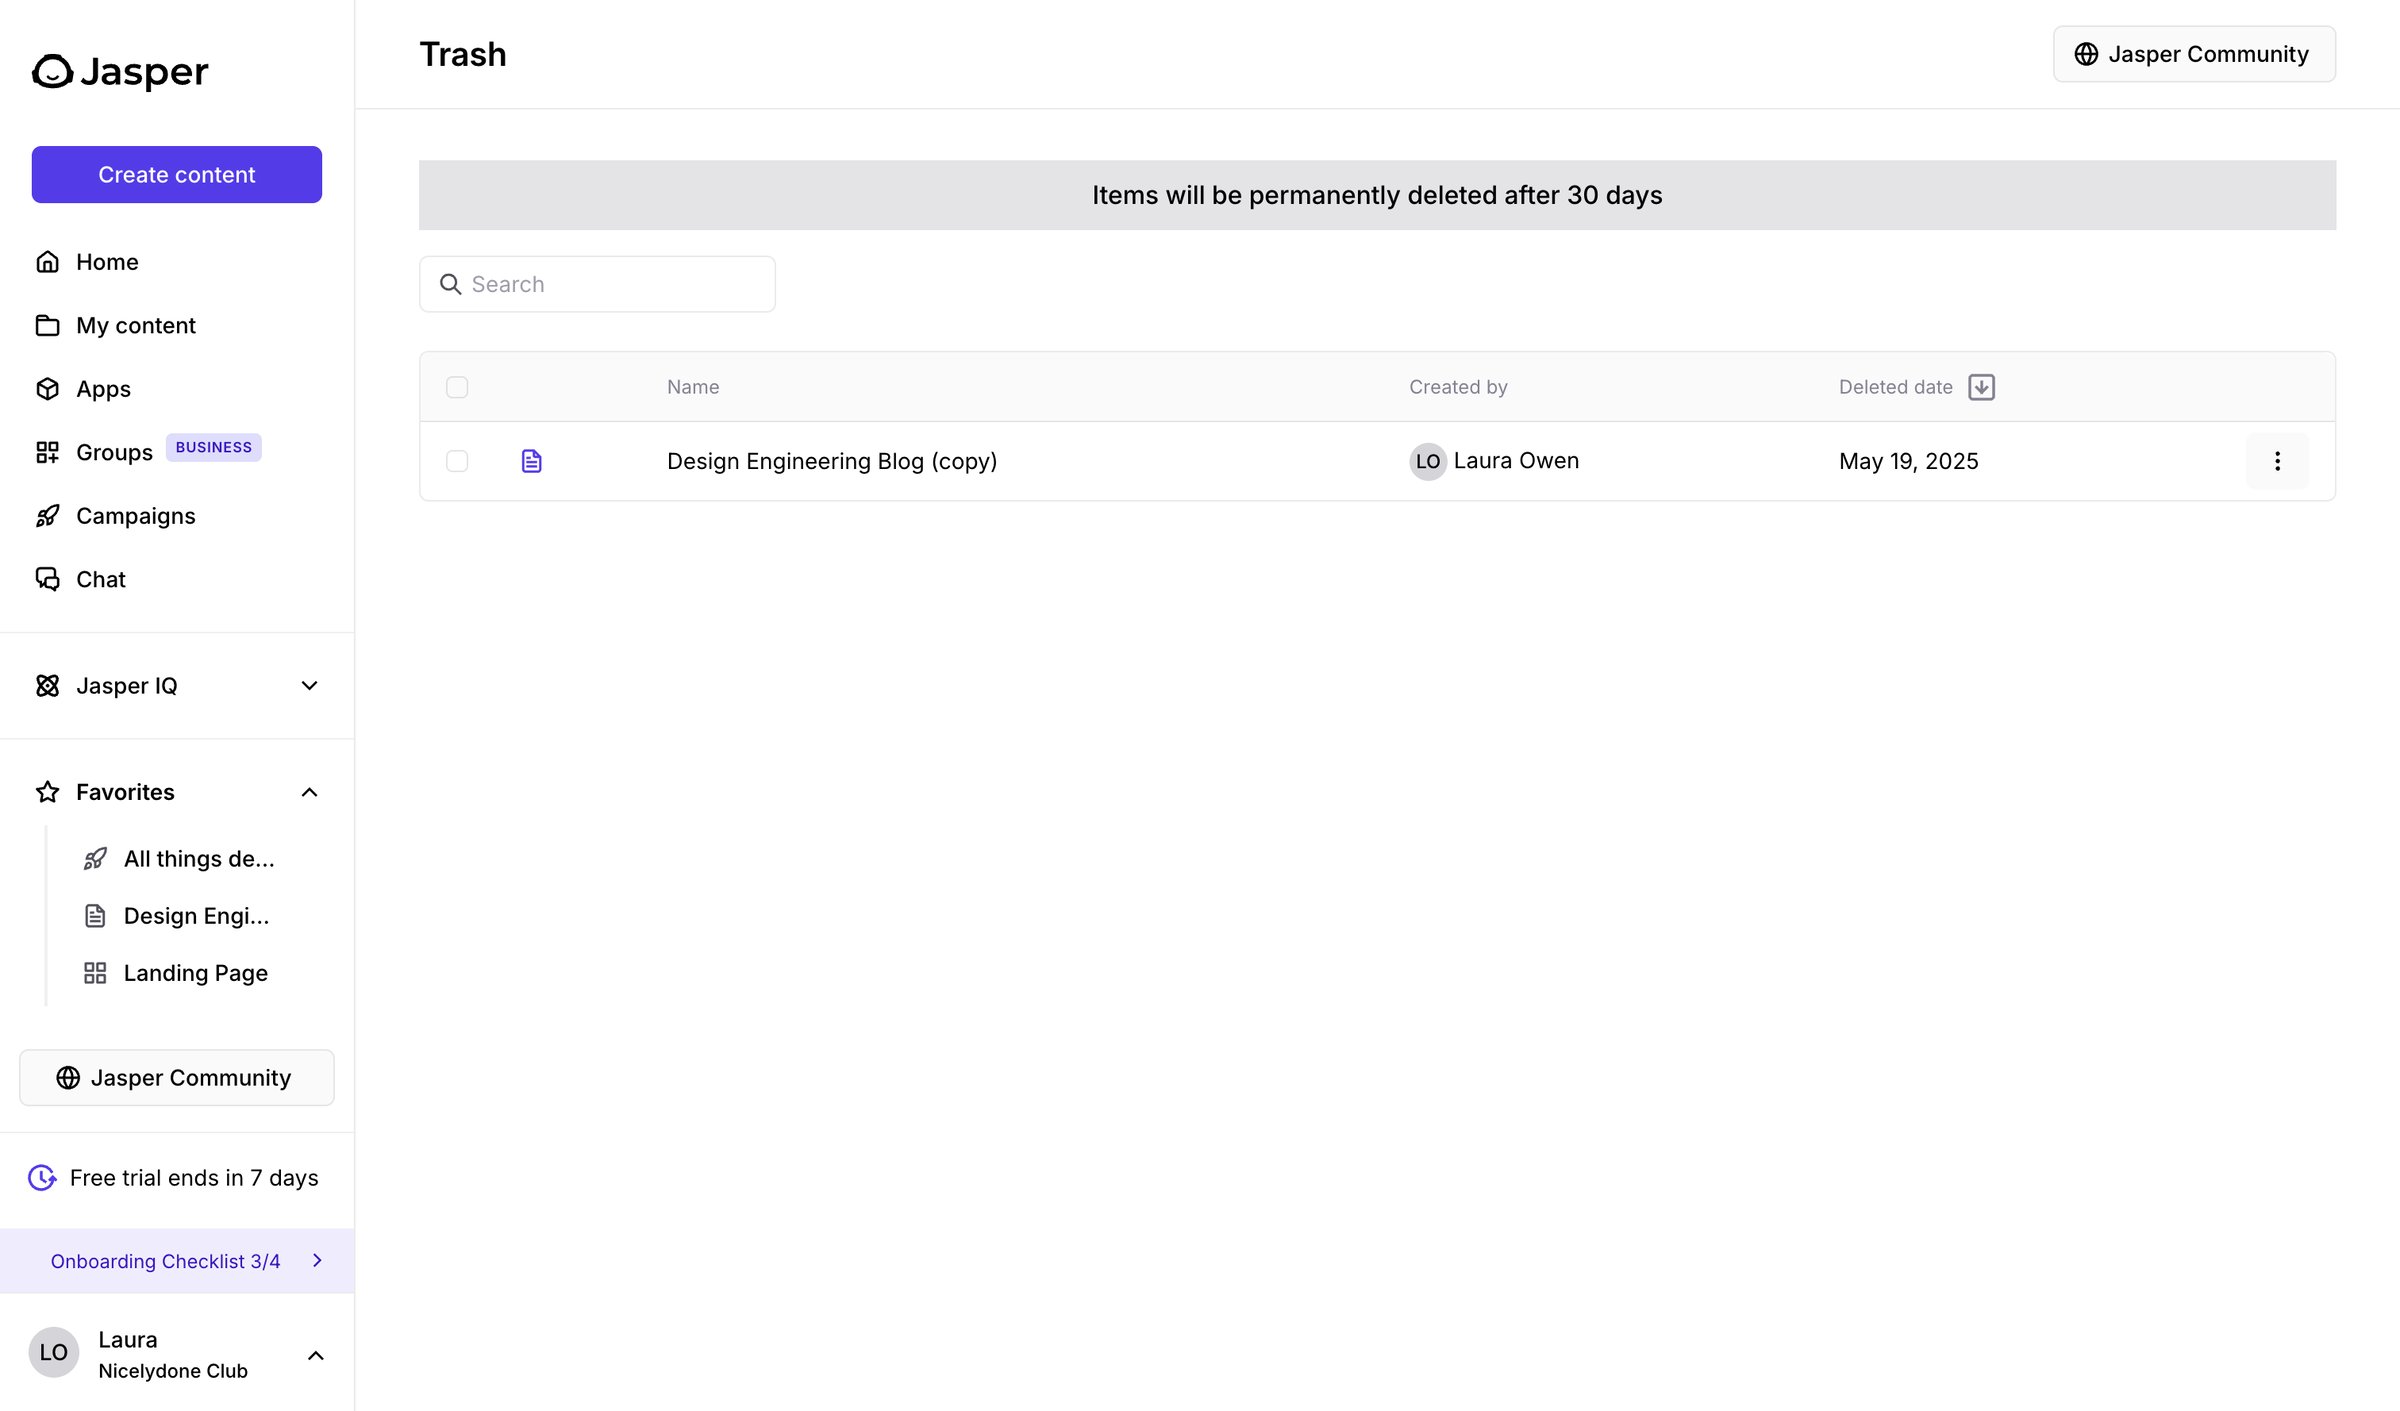Expand the Jasper IQ chevron

click(x=310, y=686)
